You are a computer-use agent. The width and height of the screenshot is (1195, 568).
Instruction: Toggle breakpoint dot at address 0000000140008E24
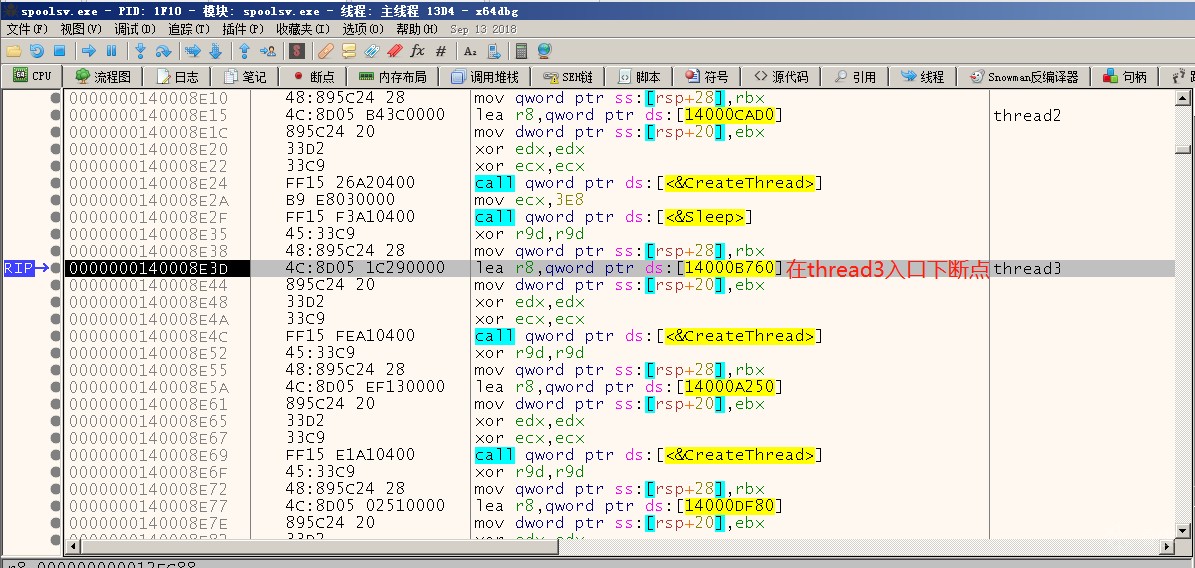(56, 183)
